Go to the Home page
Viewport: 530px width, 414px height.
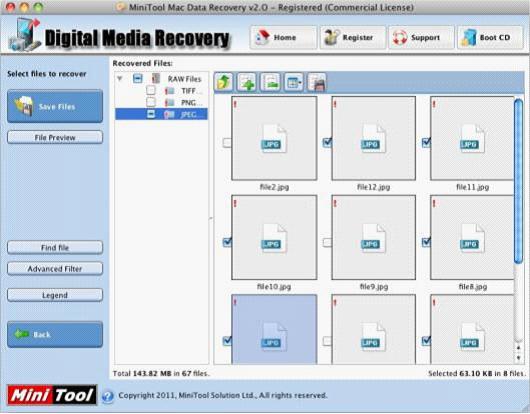click(283, 38)
